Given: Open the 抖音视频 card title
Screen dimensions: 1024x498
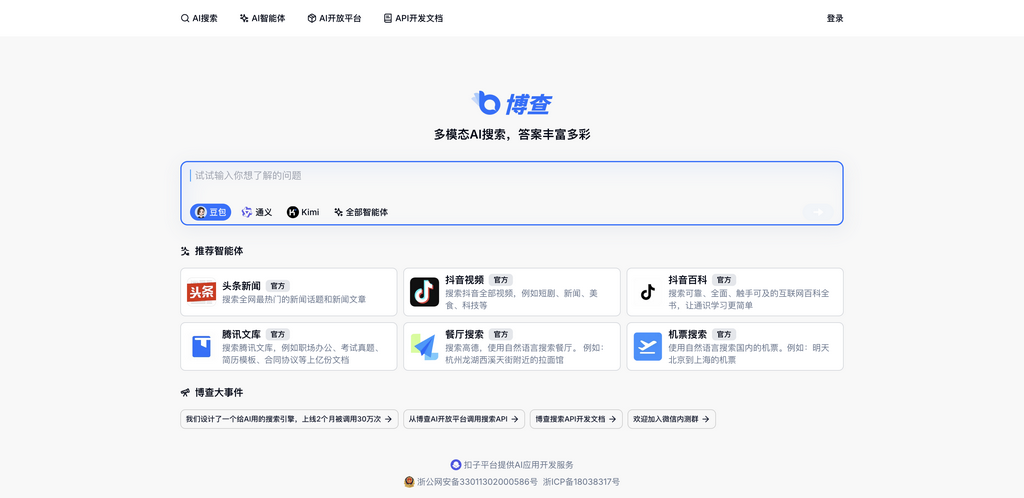Looking at the screenshot, I should pos(464,279).
